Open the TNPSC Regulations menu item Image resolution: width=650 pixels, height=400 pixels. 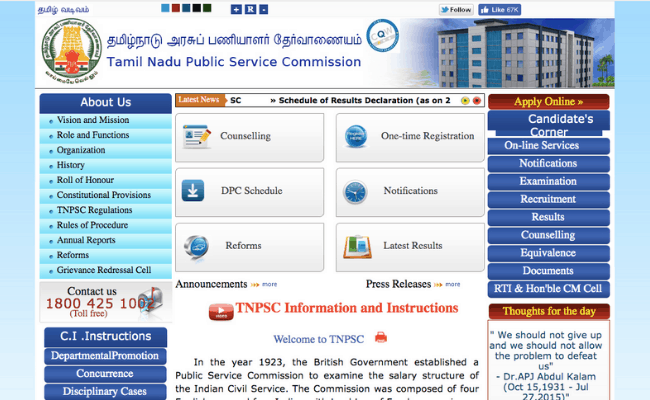(94, 210)
